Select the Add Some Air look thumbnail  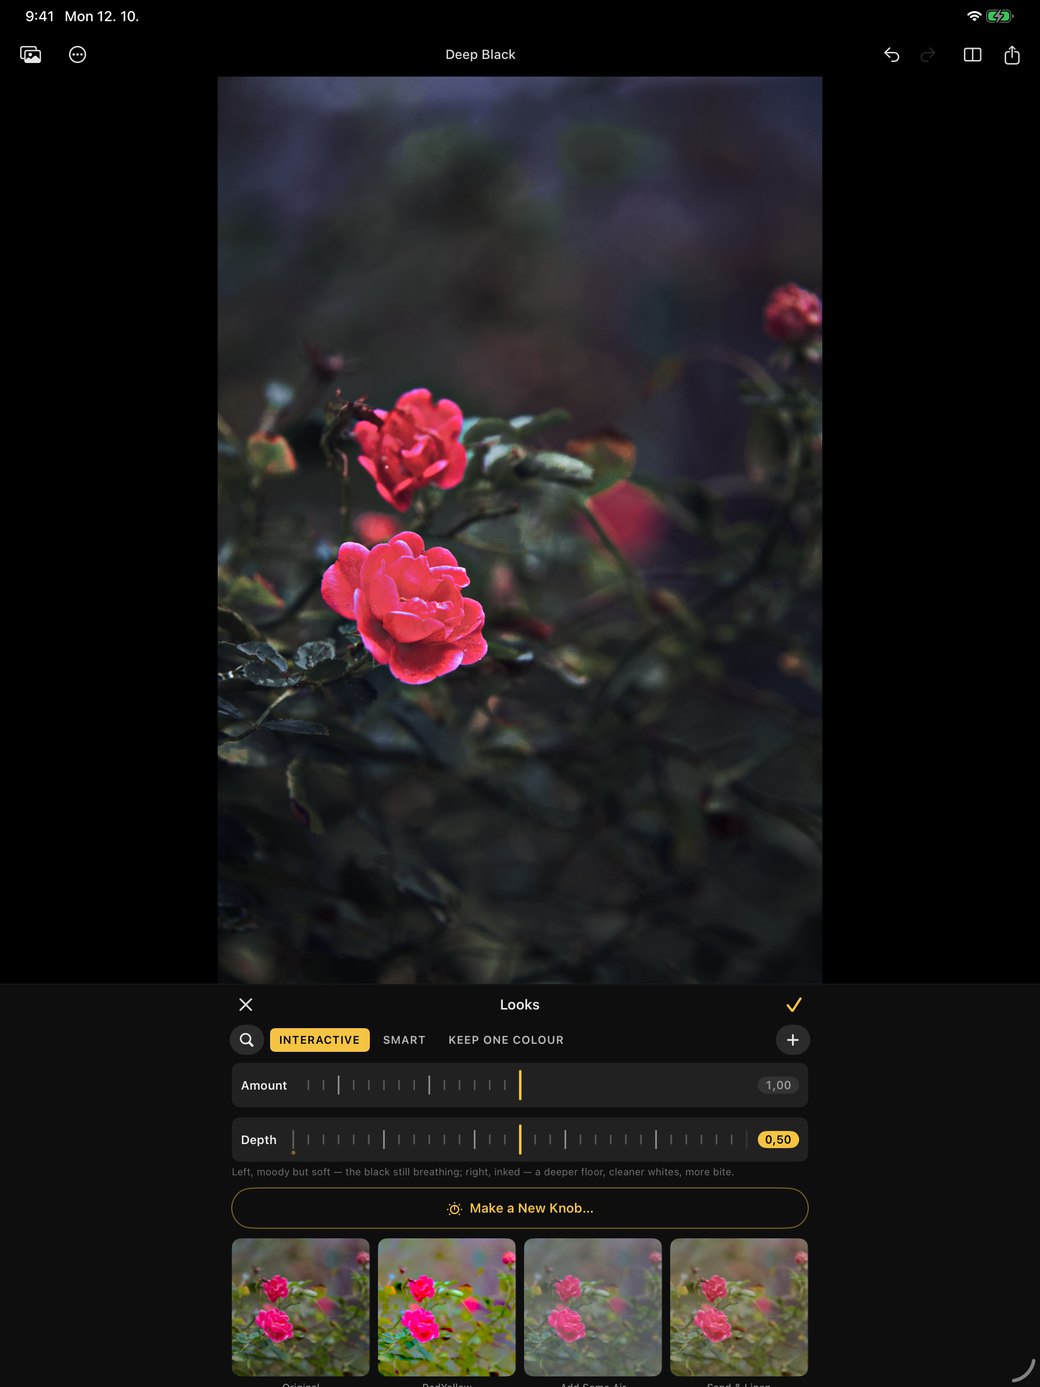(593, 1307)
